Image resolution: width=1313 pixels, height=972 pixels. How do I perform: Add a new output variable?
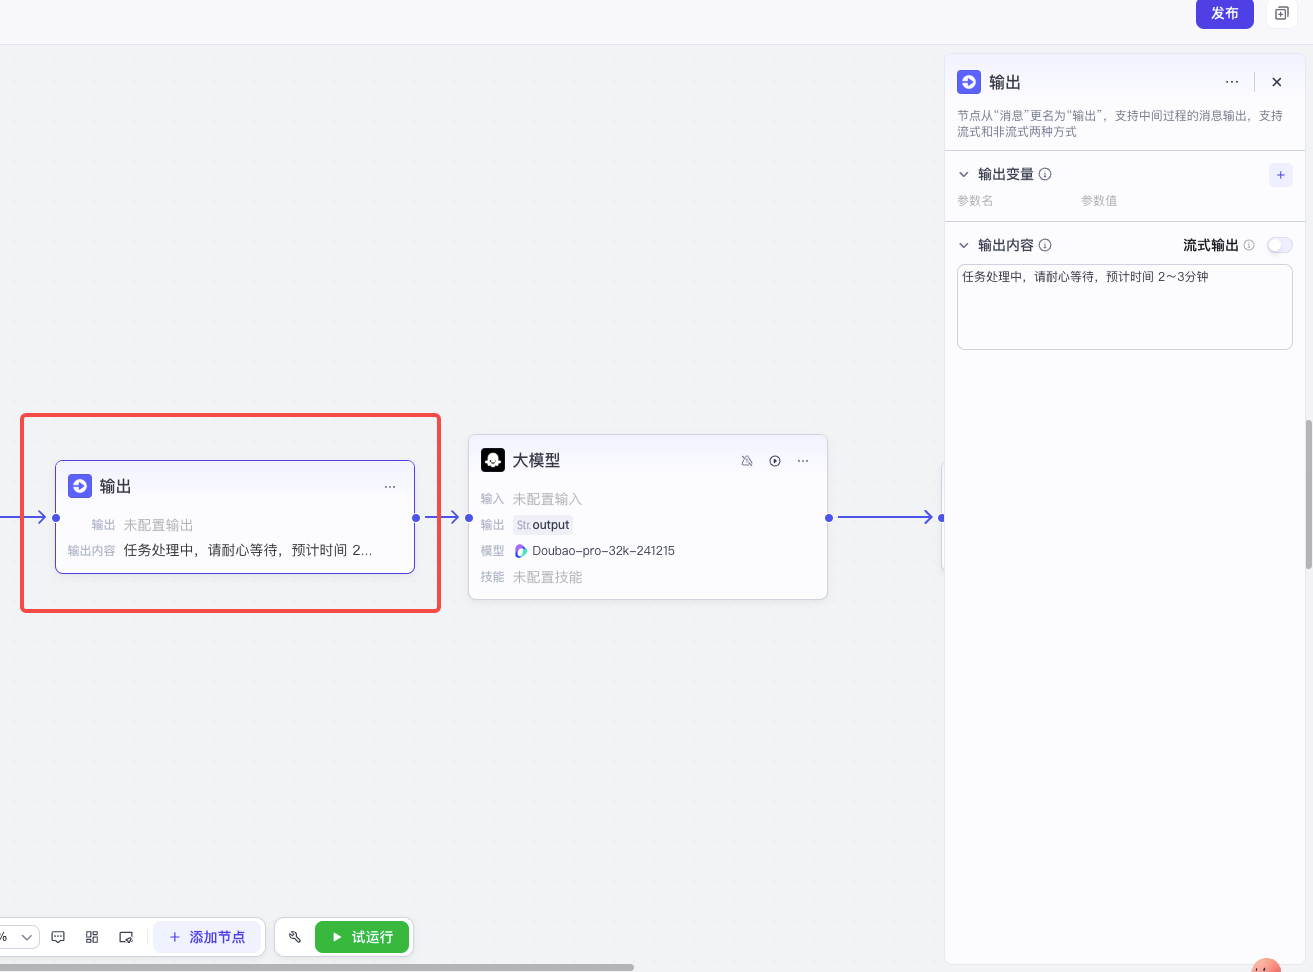tap(1280, 175)
